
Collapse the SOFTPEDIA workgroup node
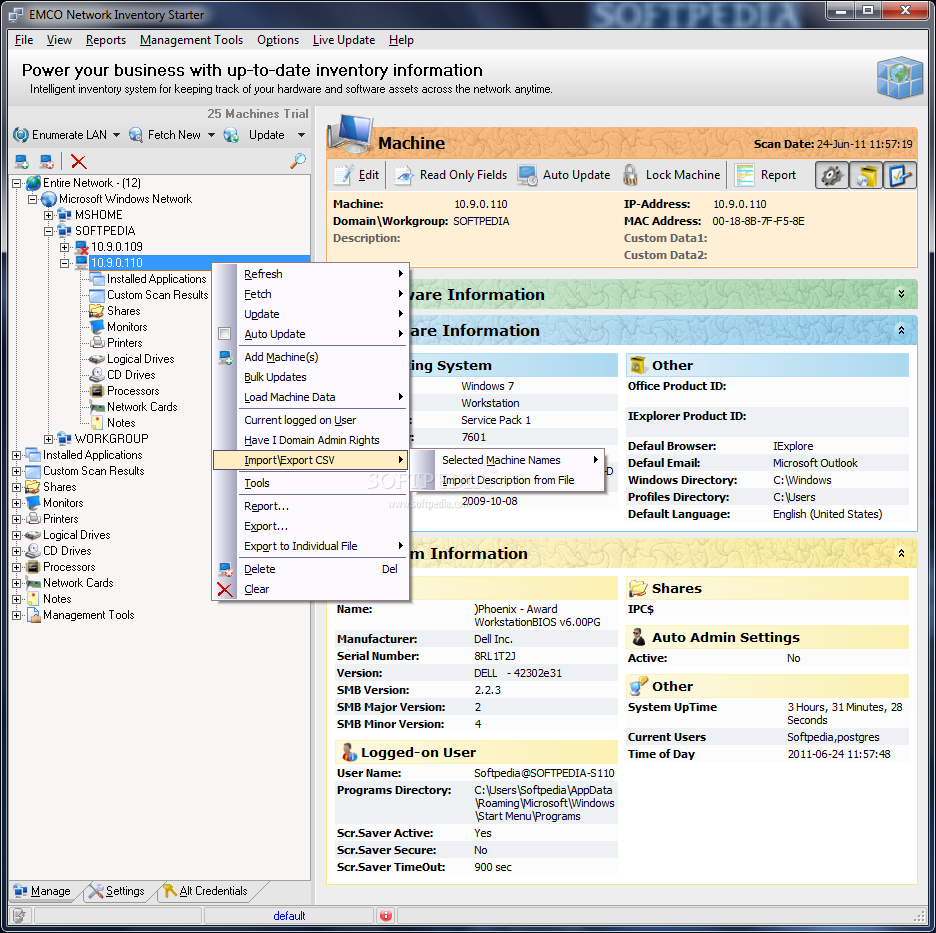[x=49, y=231]
